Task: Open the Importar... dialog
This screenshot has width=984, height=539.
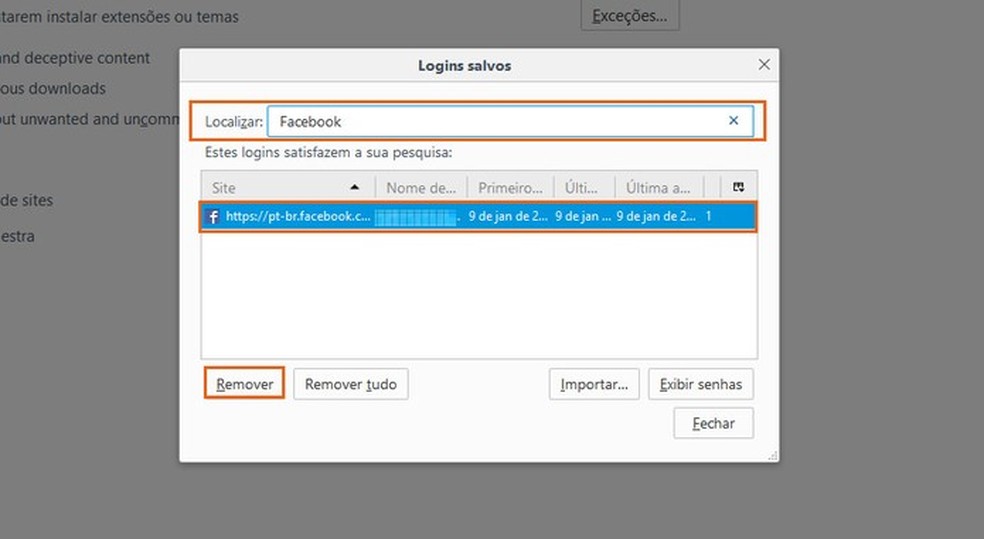Action: [x=594, y=383]
